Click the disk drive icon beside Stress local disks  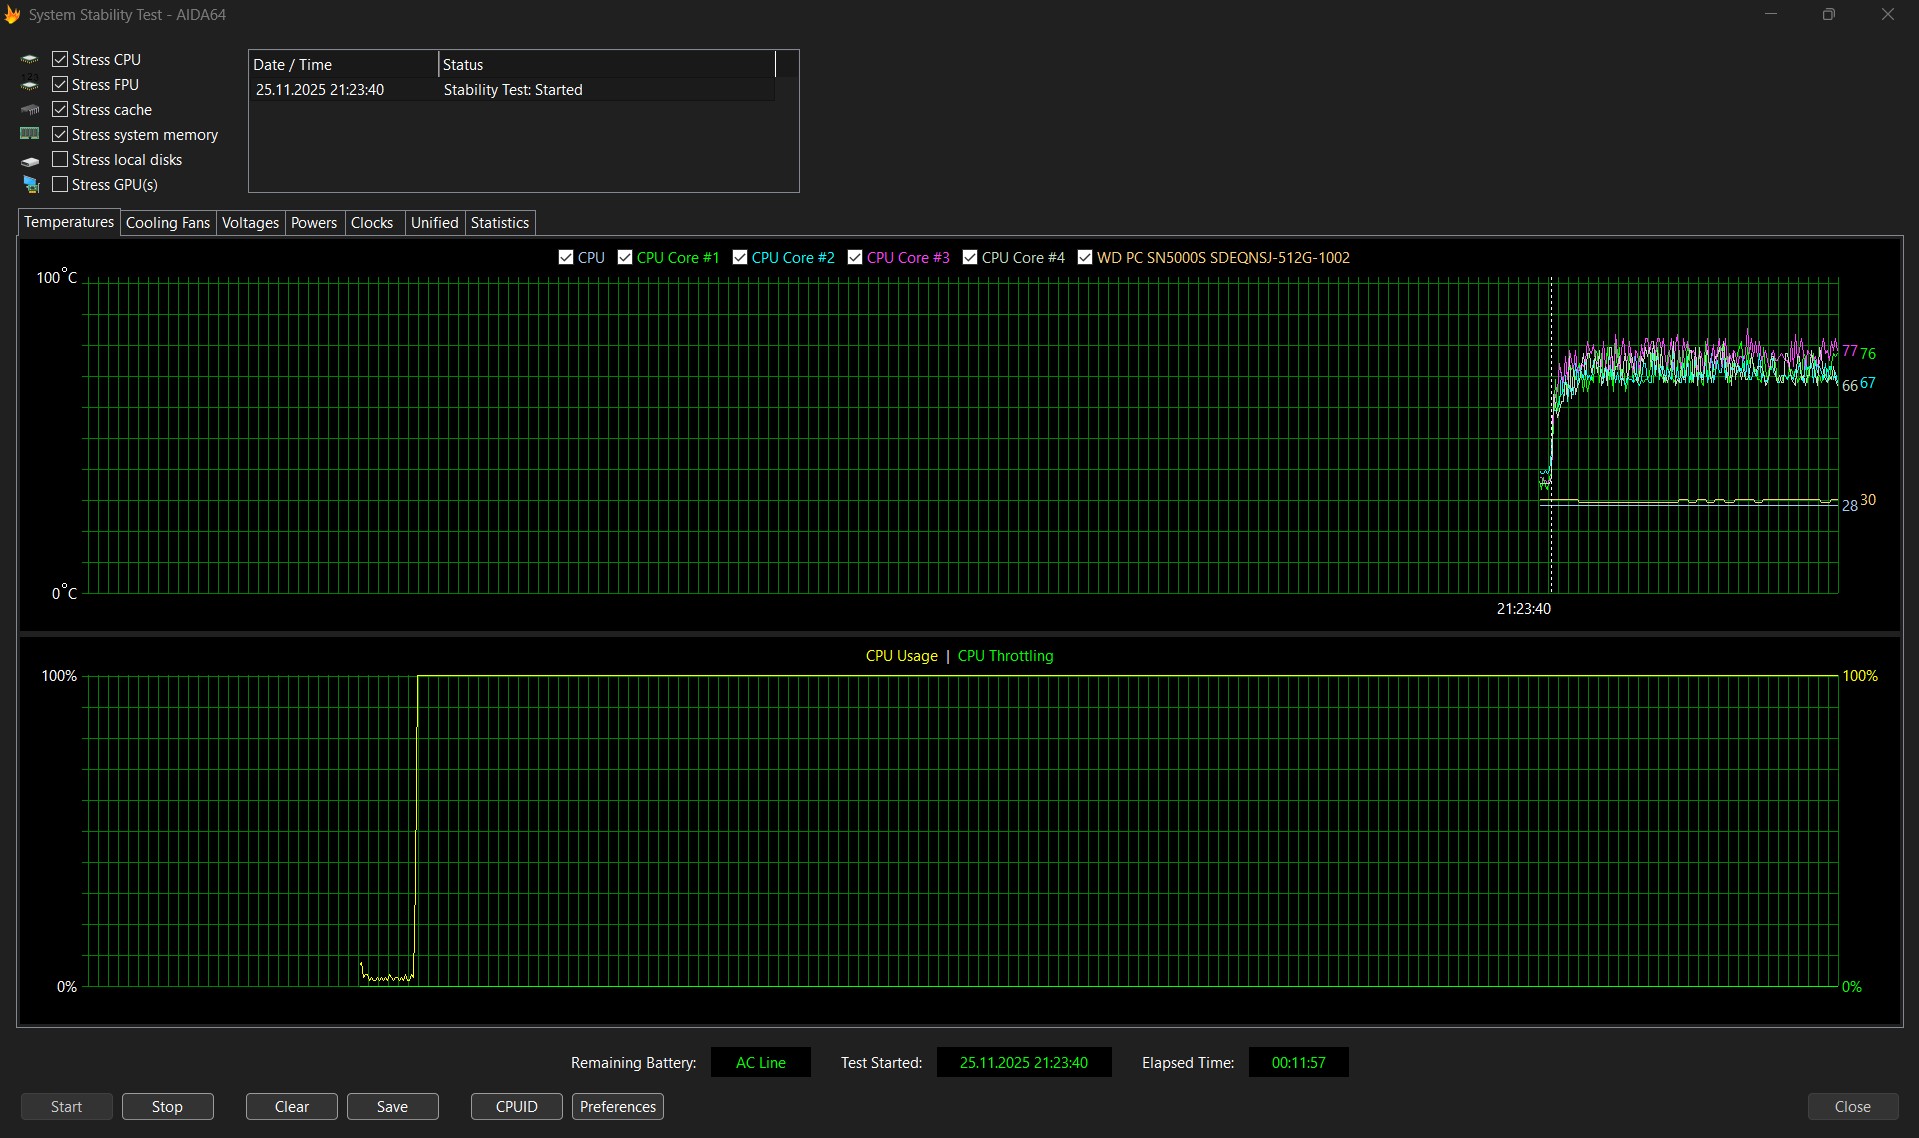[30, 160]
